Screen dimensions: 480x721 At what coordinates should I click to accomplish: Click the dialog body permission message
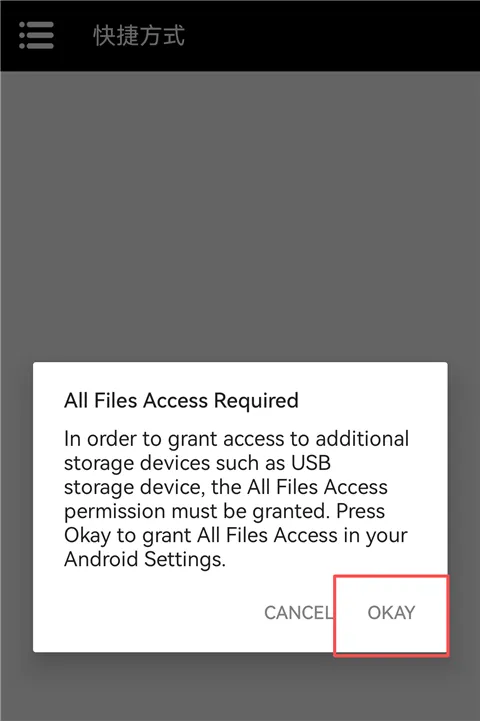236,499
